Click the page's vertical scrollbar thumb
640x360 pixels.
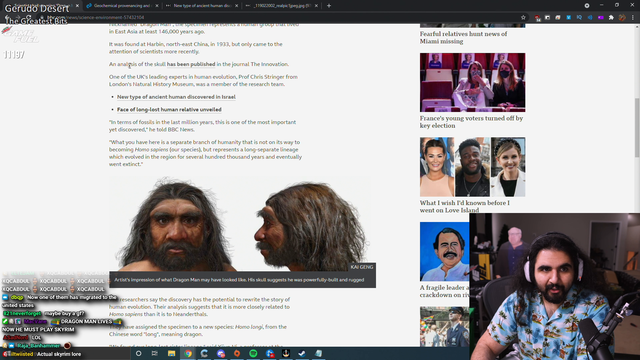(637, 127)
